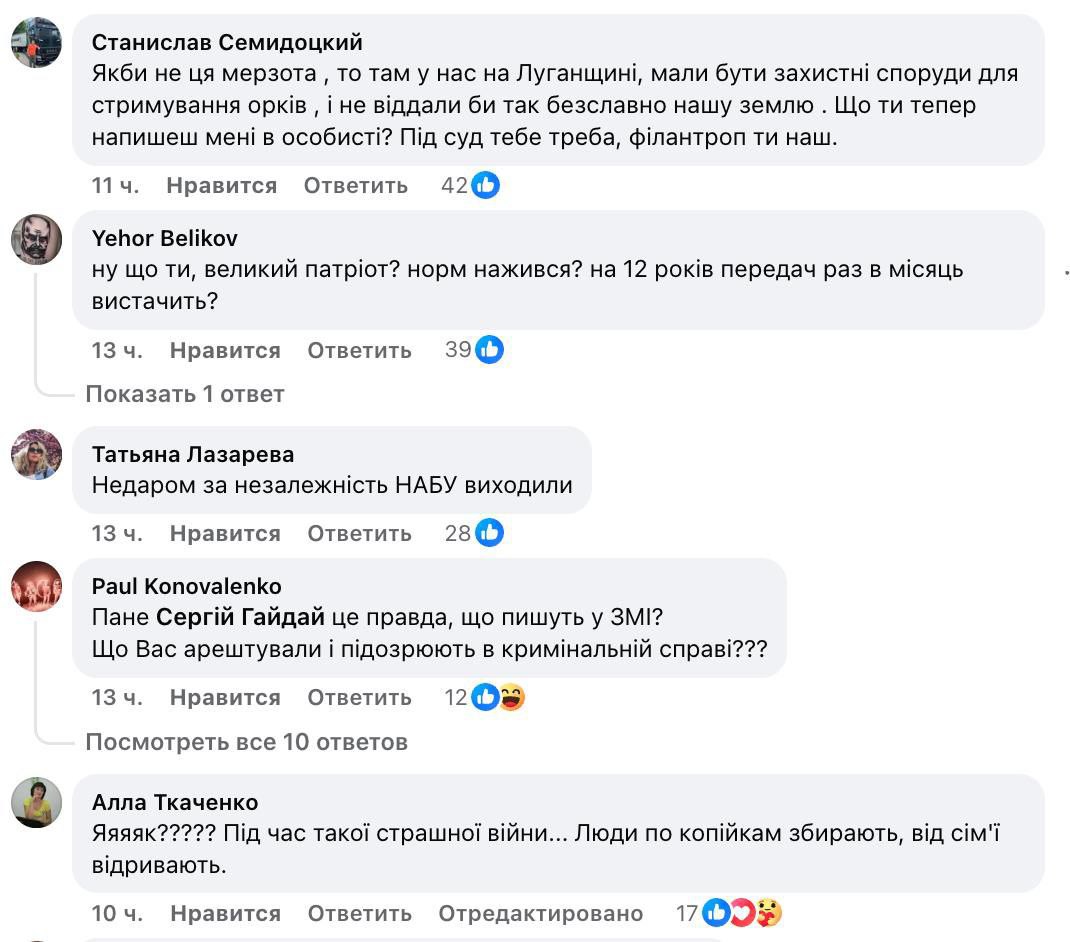View edit history via Отредактировано
This screenshot has width=1070, height=942.
[540, 913]
